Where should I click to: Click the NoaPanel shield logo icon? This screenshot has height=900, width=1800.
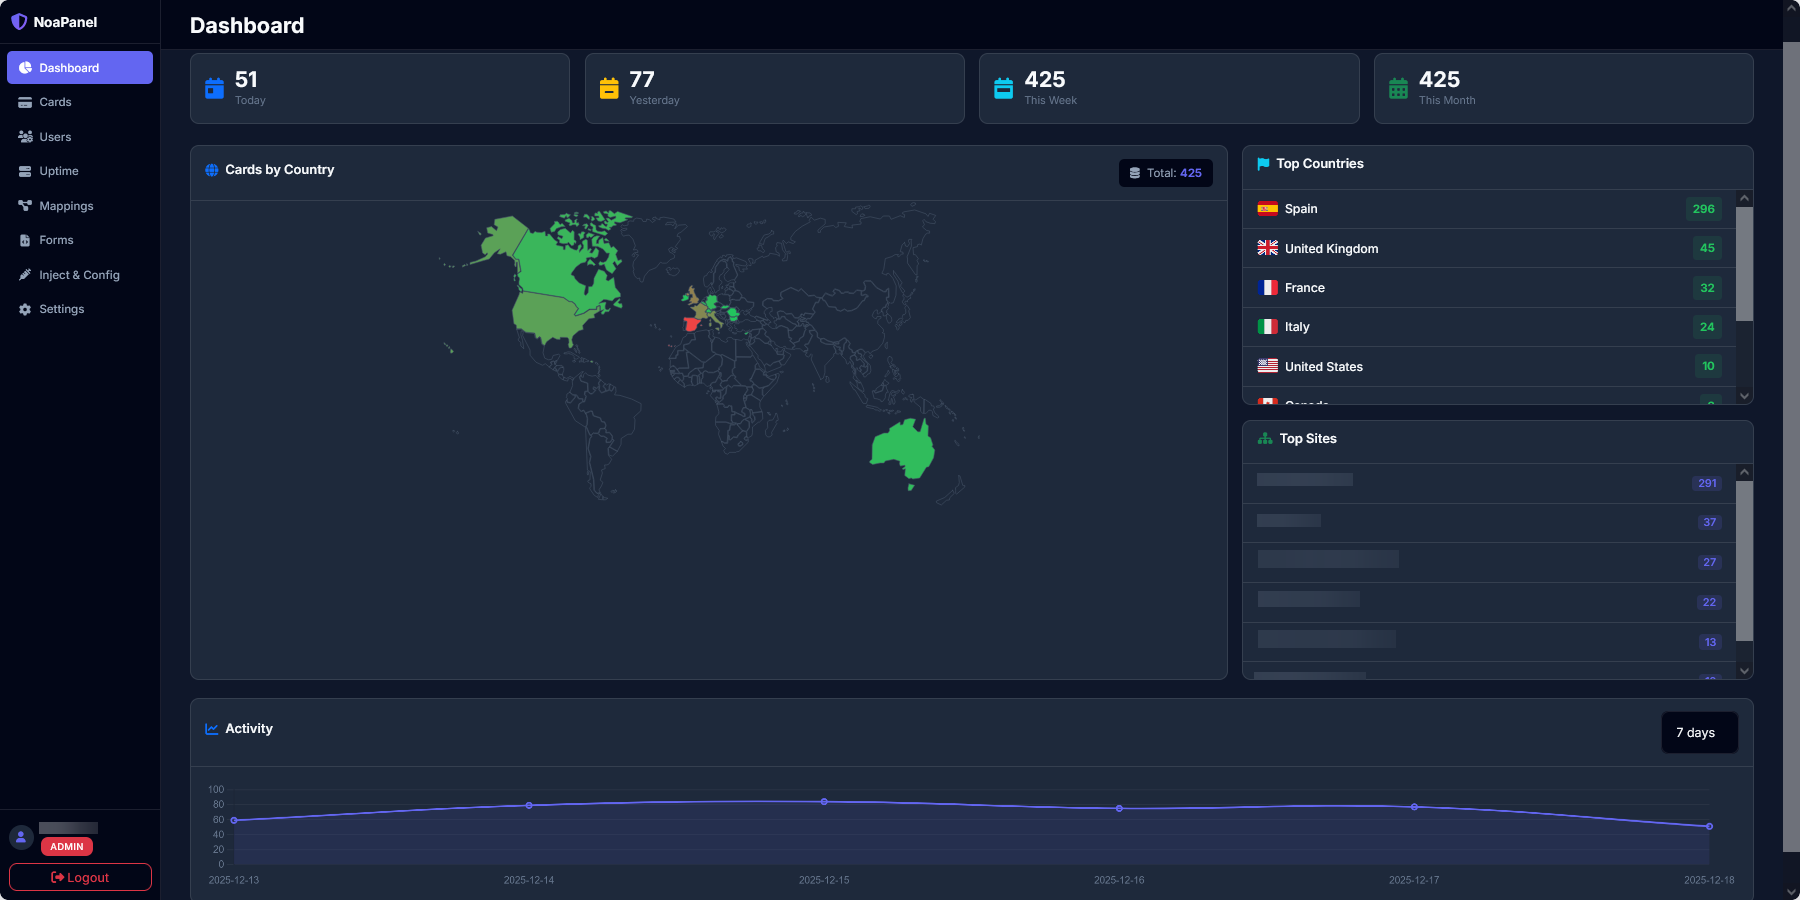click(x=19, y=22)
